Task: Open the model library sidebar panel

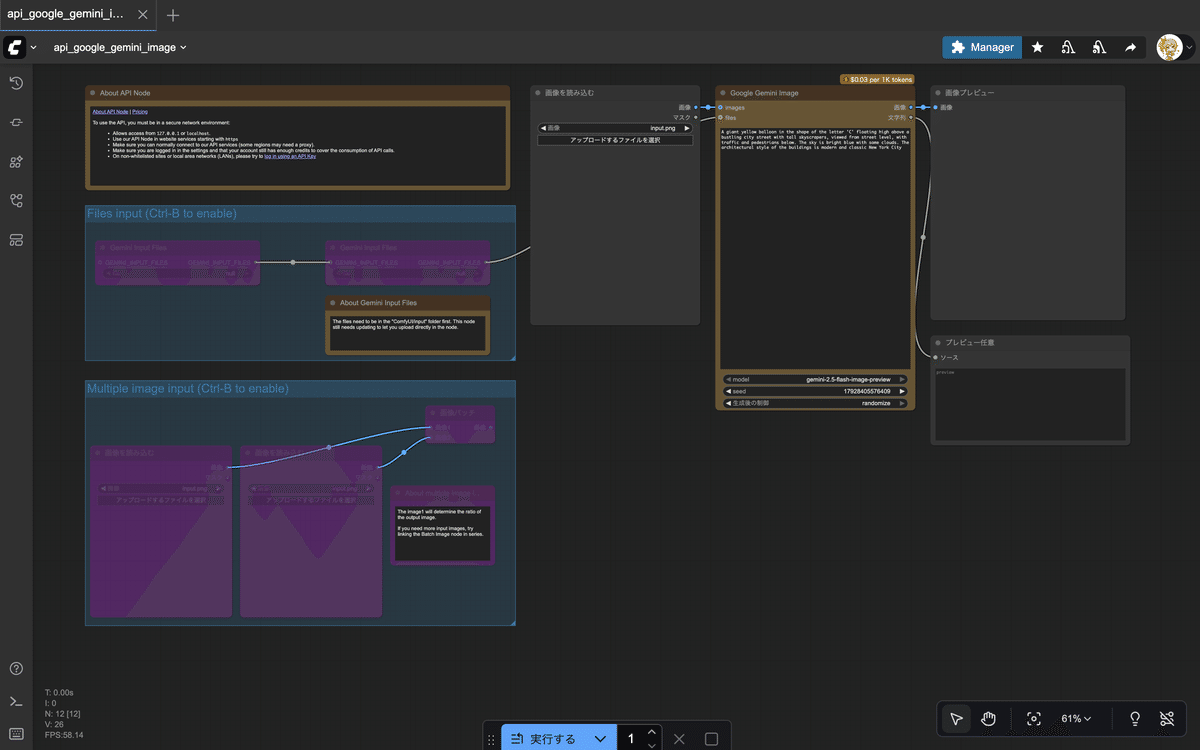Action: click(16, 161)
